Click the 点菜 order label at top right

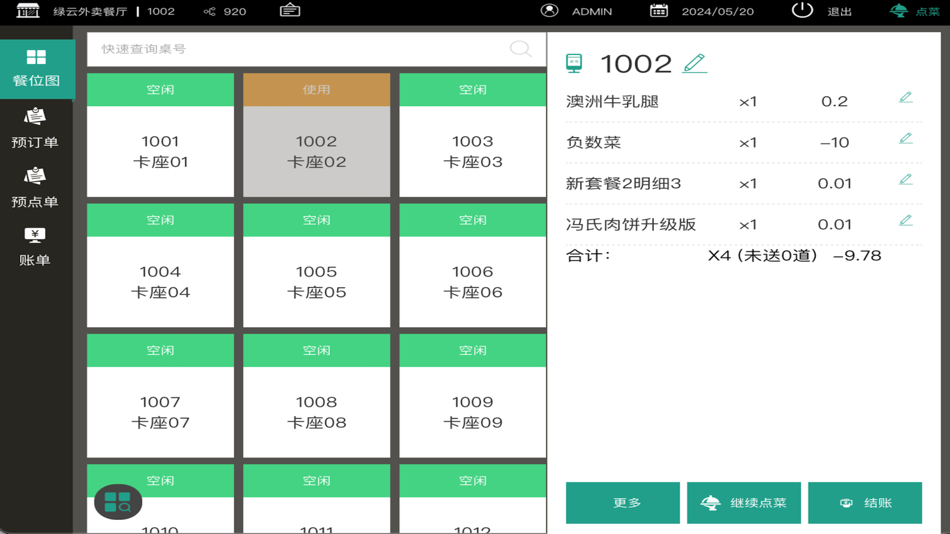(x=928, y=12)
